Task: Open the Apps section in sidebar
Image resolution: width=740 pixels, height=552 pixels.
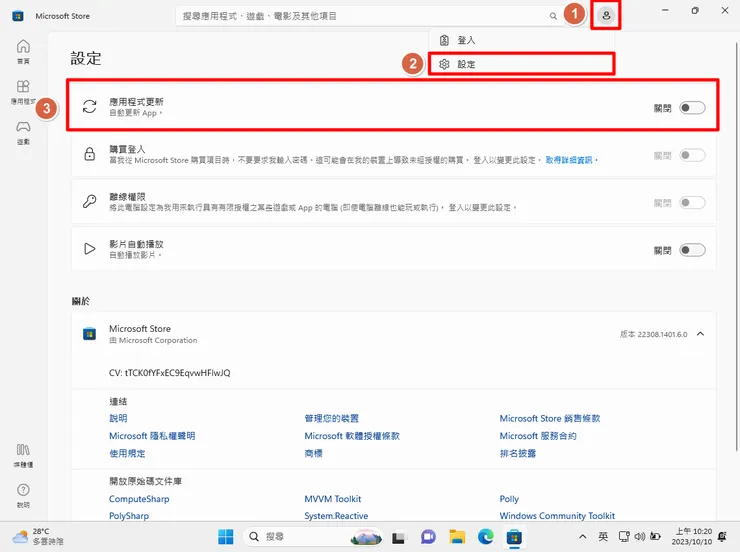Action: [23, 92]
